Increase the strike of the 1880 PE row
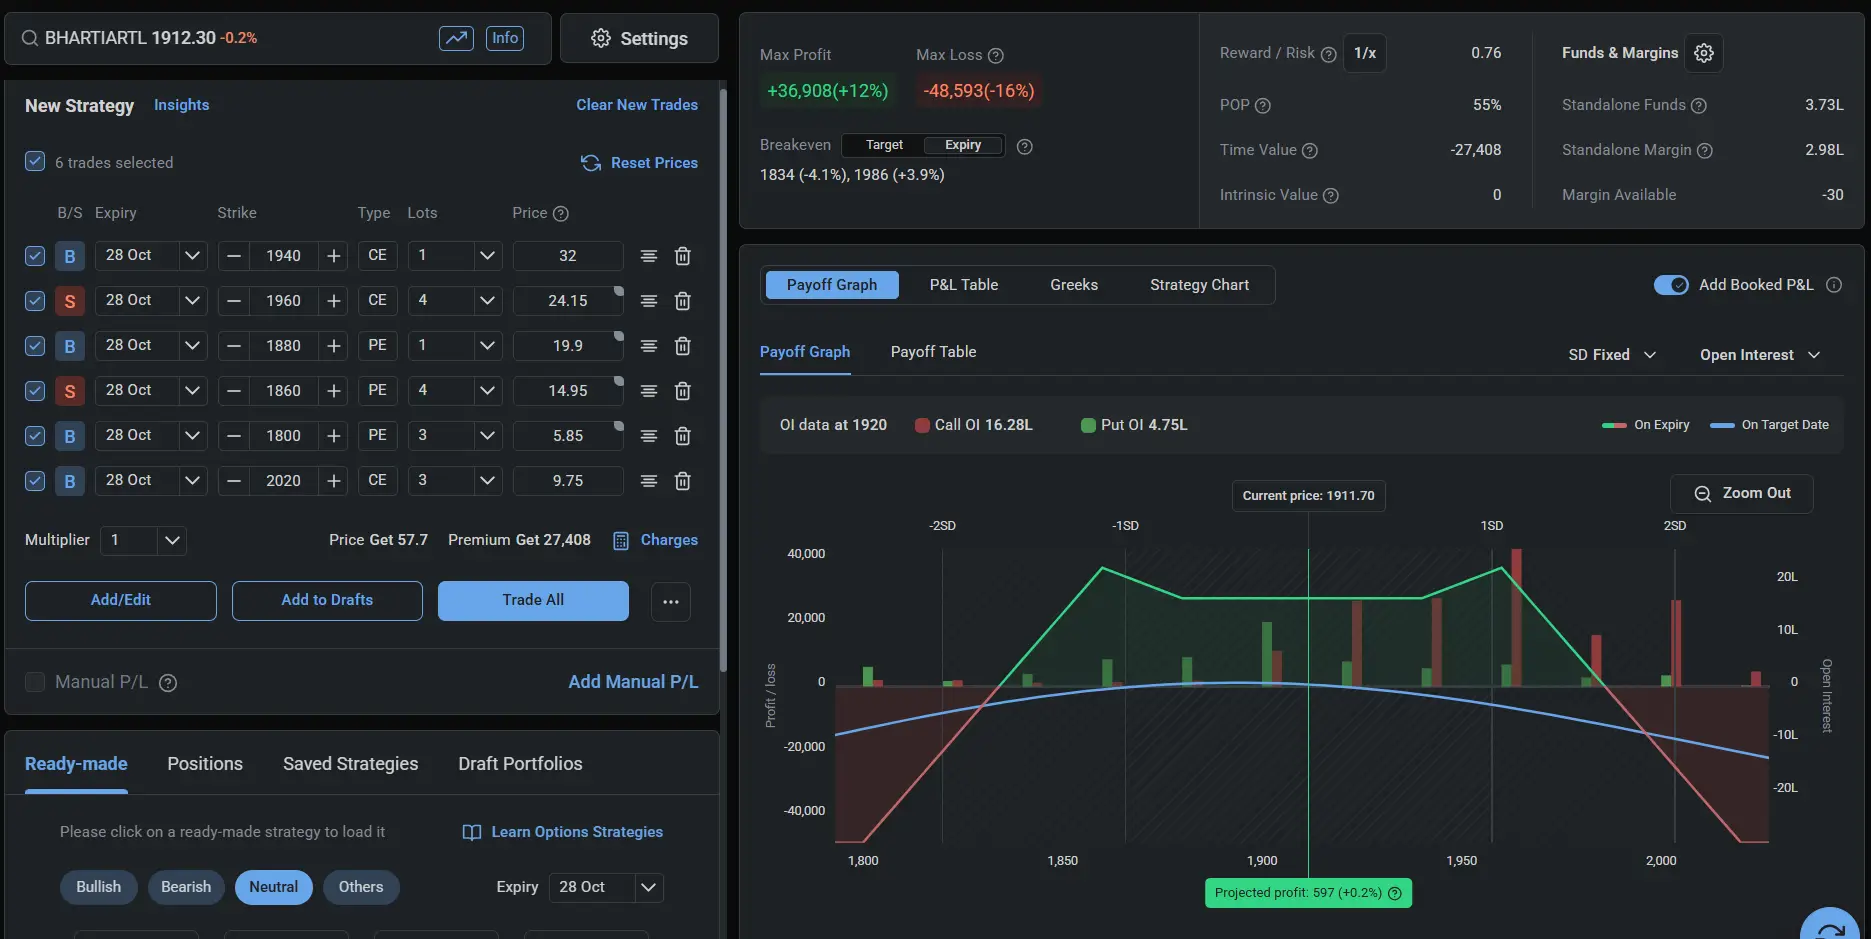Image resolution: width=1871 pixels, height=939 pixels. [334, 346]
